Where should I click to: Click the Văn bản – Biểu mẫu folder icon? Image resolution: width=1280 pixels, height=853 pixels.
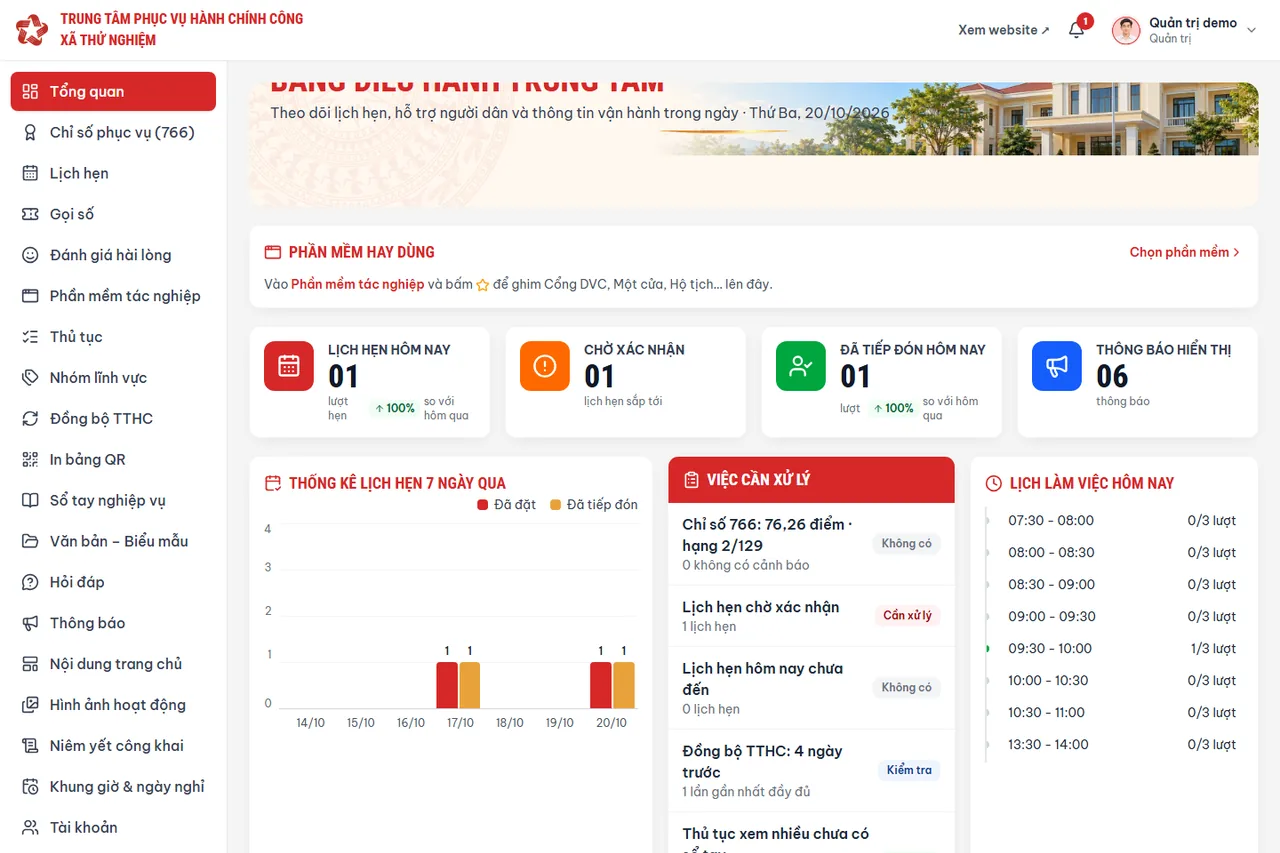point(30,541)
